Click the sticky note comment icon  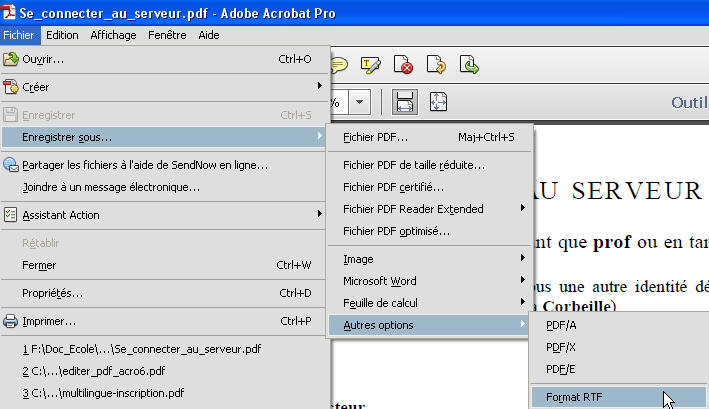click(x=339, y=65)
